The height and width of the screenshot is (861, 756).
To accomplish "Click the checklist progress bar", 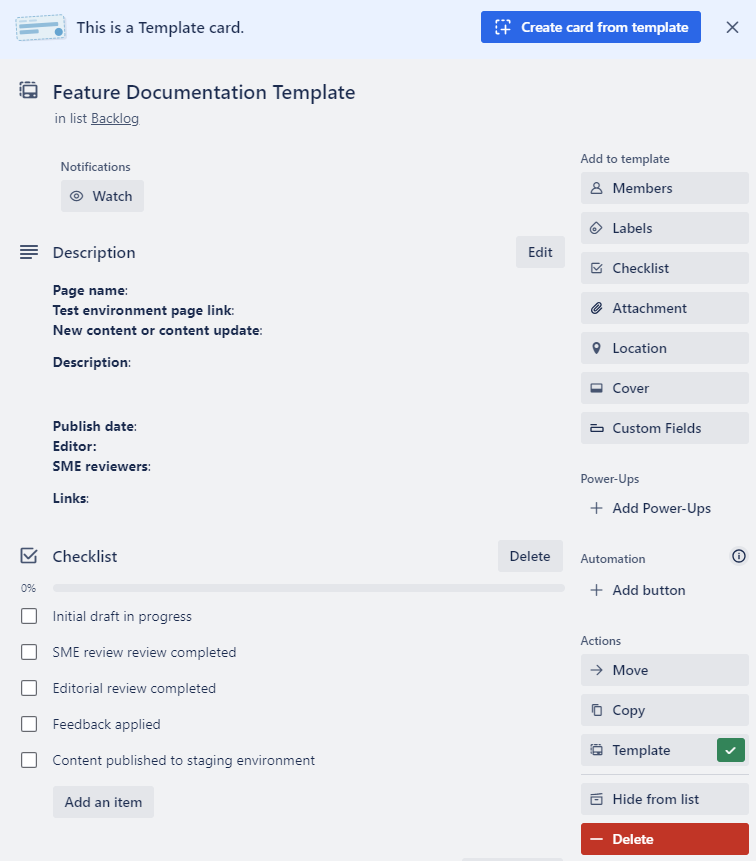I will [308, 588].
